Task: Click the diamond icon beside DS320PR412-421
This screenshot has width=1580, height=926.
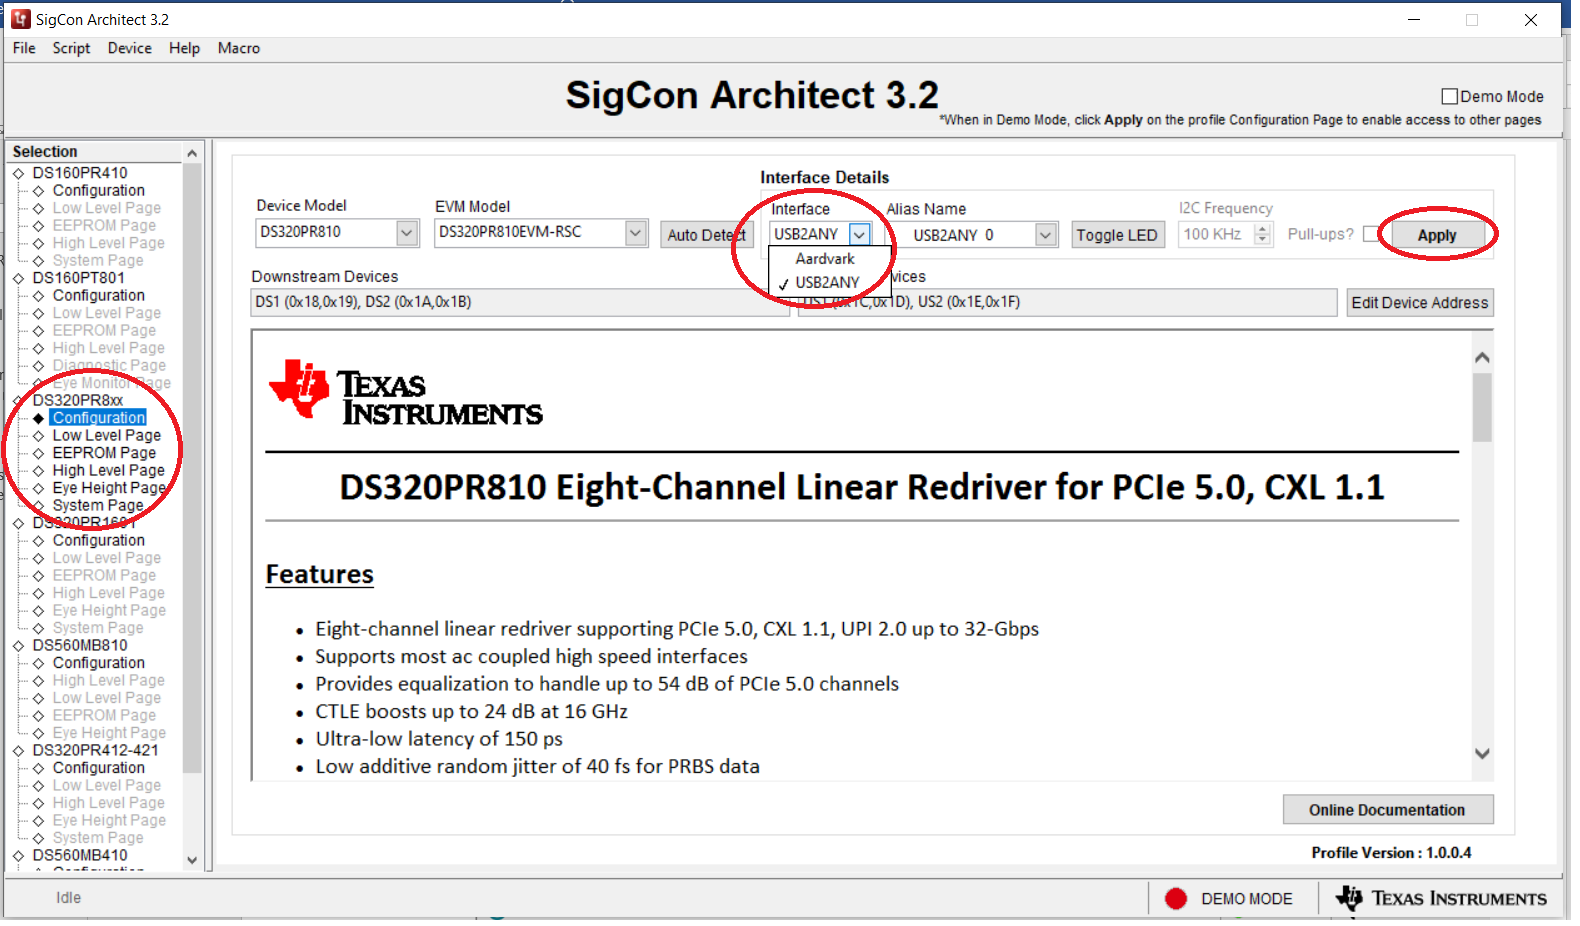Action: 18,751
